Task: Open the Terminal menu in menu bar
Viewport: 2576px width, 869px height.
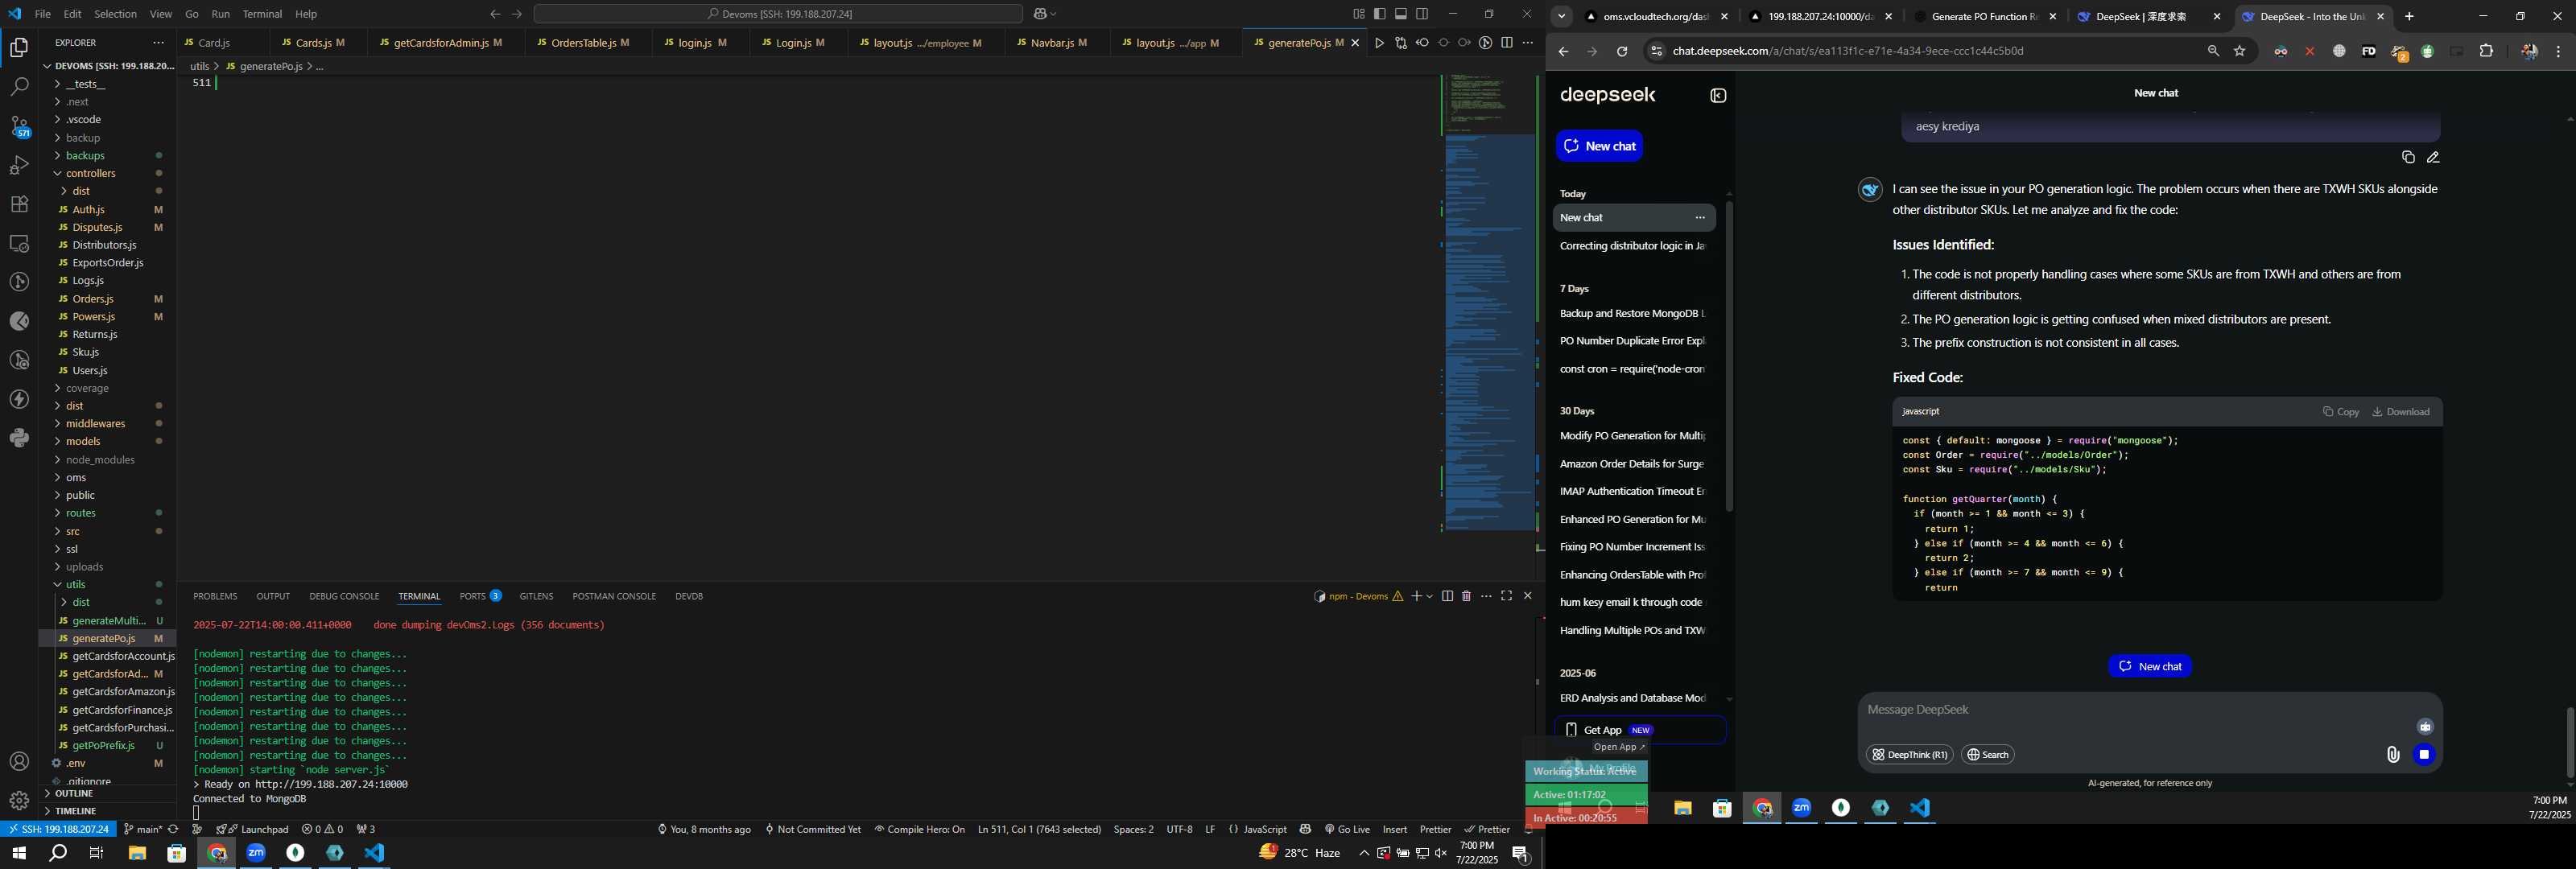Action: click(x=262, y=14)
